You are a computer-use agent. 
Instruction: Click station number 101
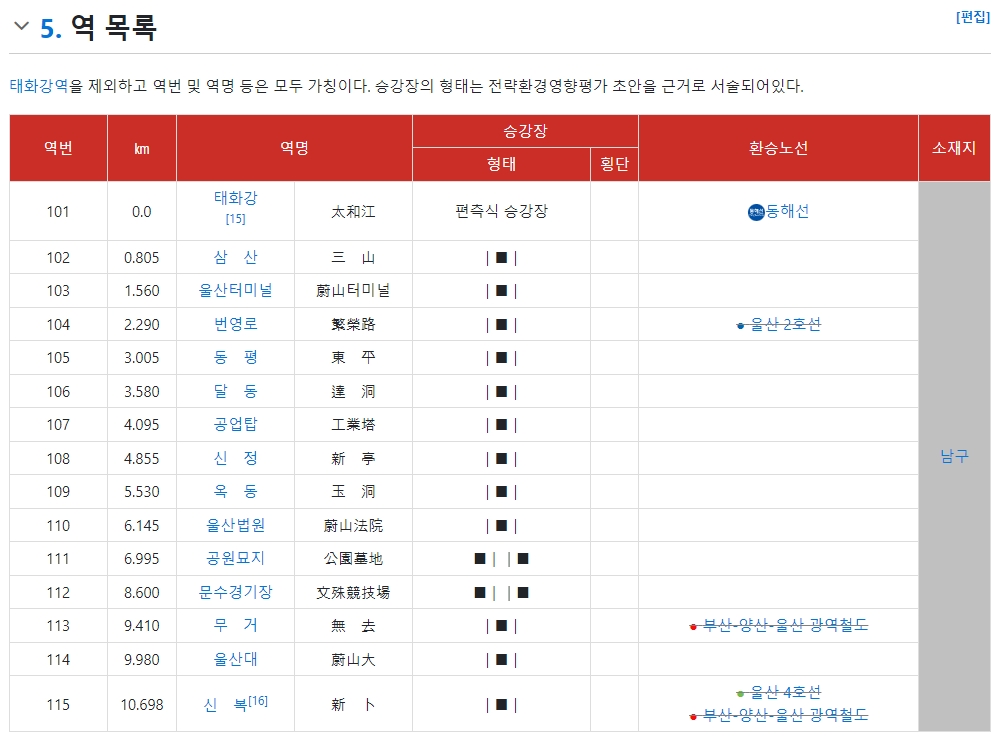click(58, 212)
